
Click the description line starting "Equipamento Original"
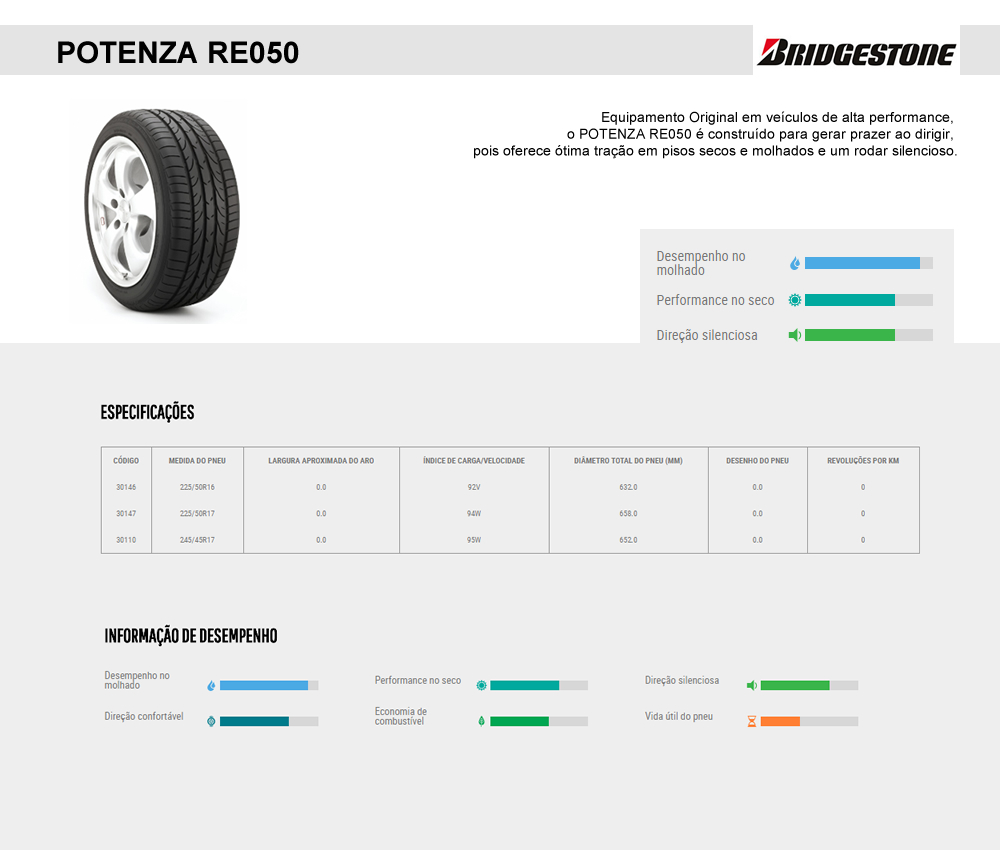777,117
